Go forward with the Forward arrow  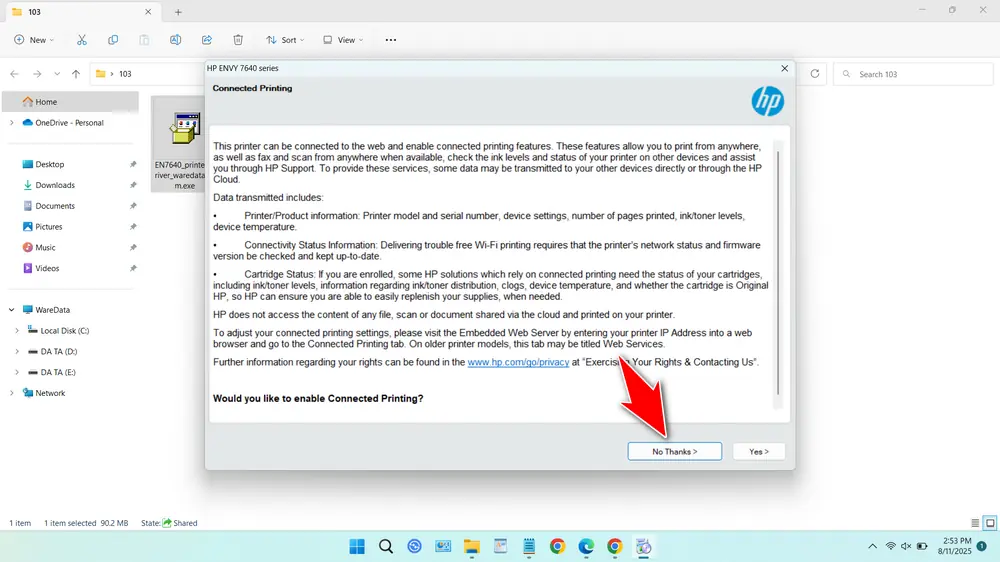pos(37,74)
